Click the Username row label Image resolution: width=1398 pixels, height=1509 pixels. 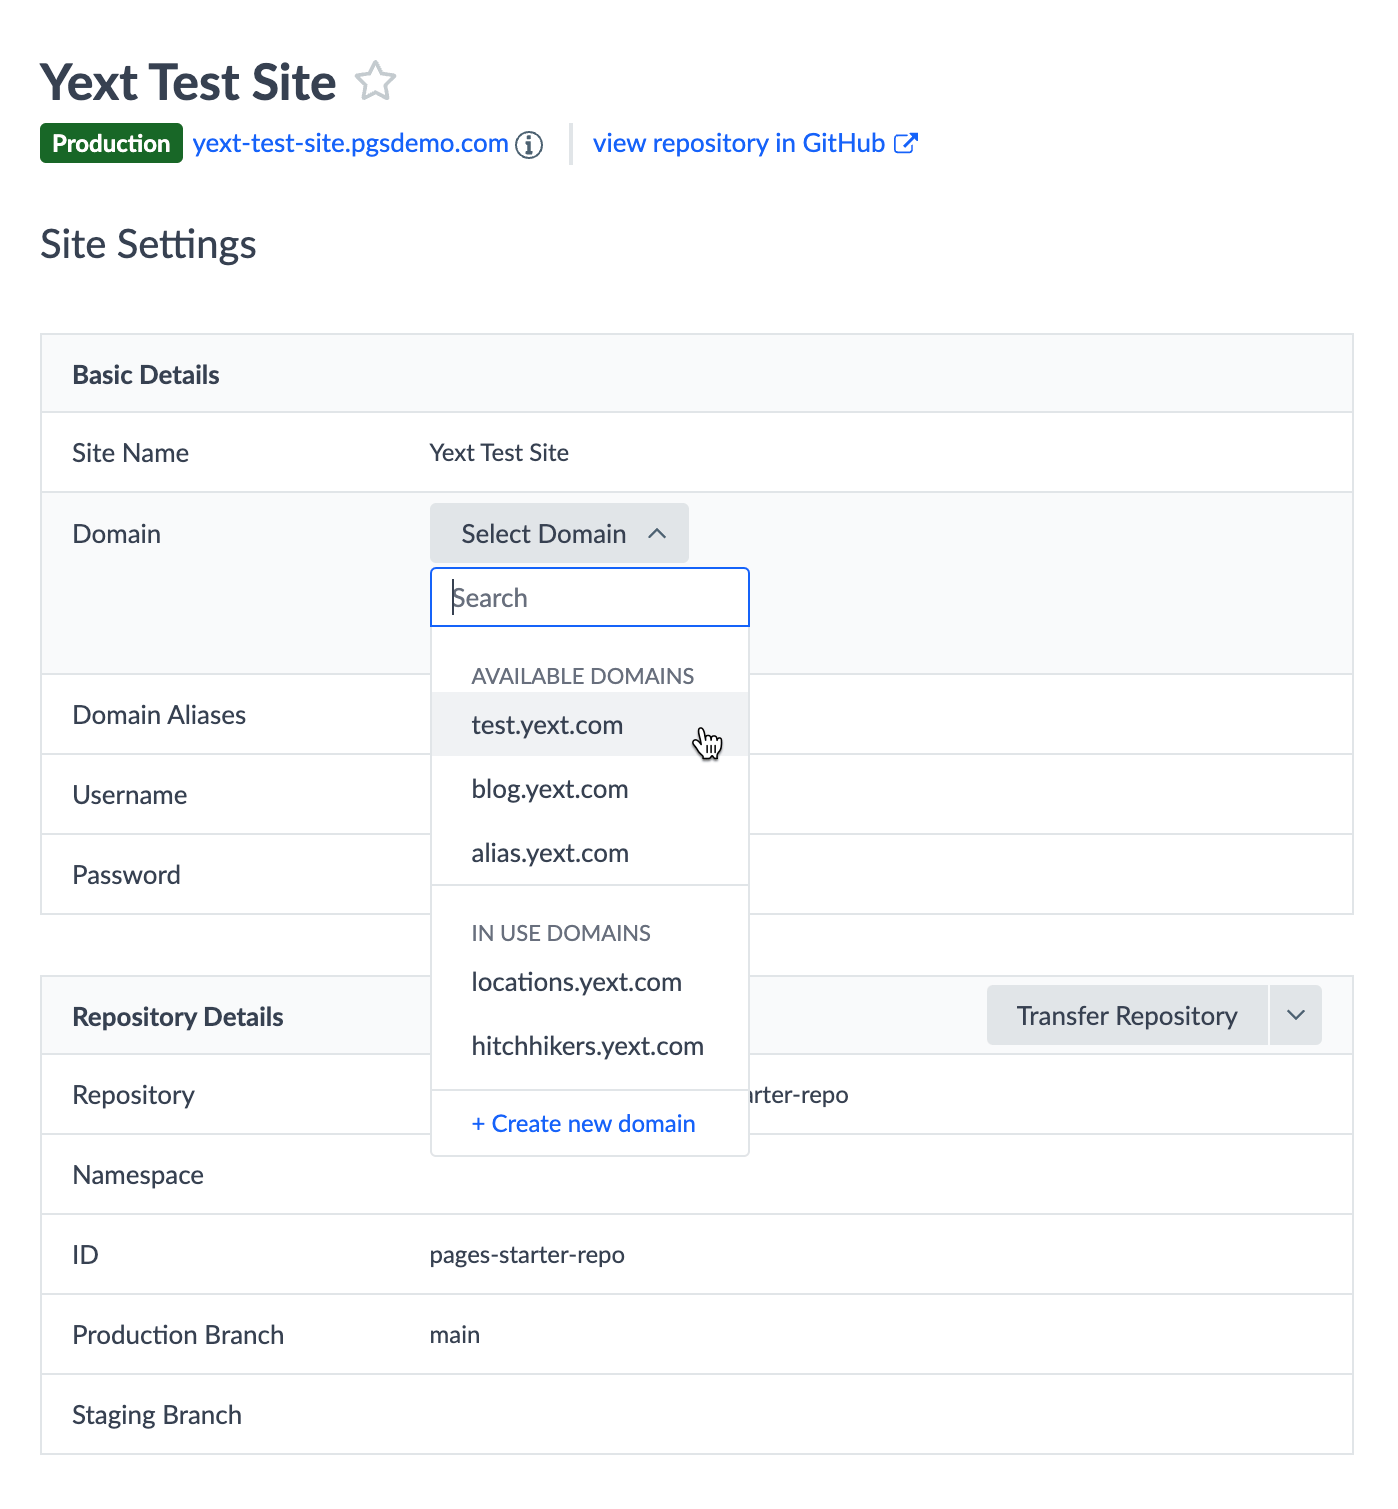130,794
